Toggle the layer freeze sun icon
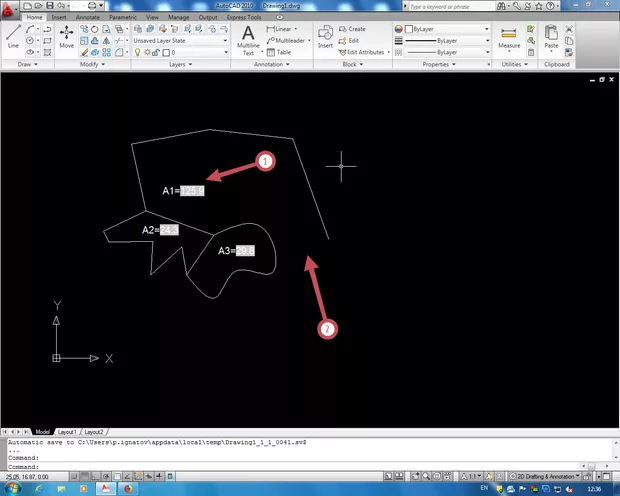This screenshot has height=496, width=620. [146, 52]
